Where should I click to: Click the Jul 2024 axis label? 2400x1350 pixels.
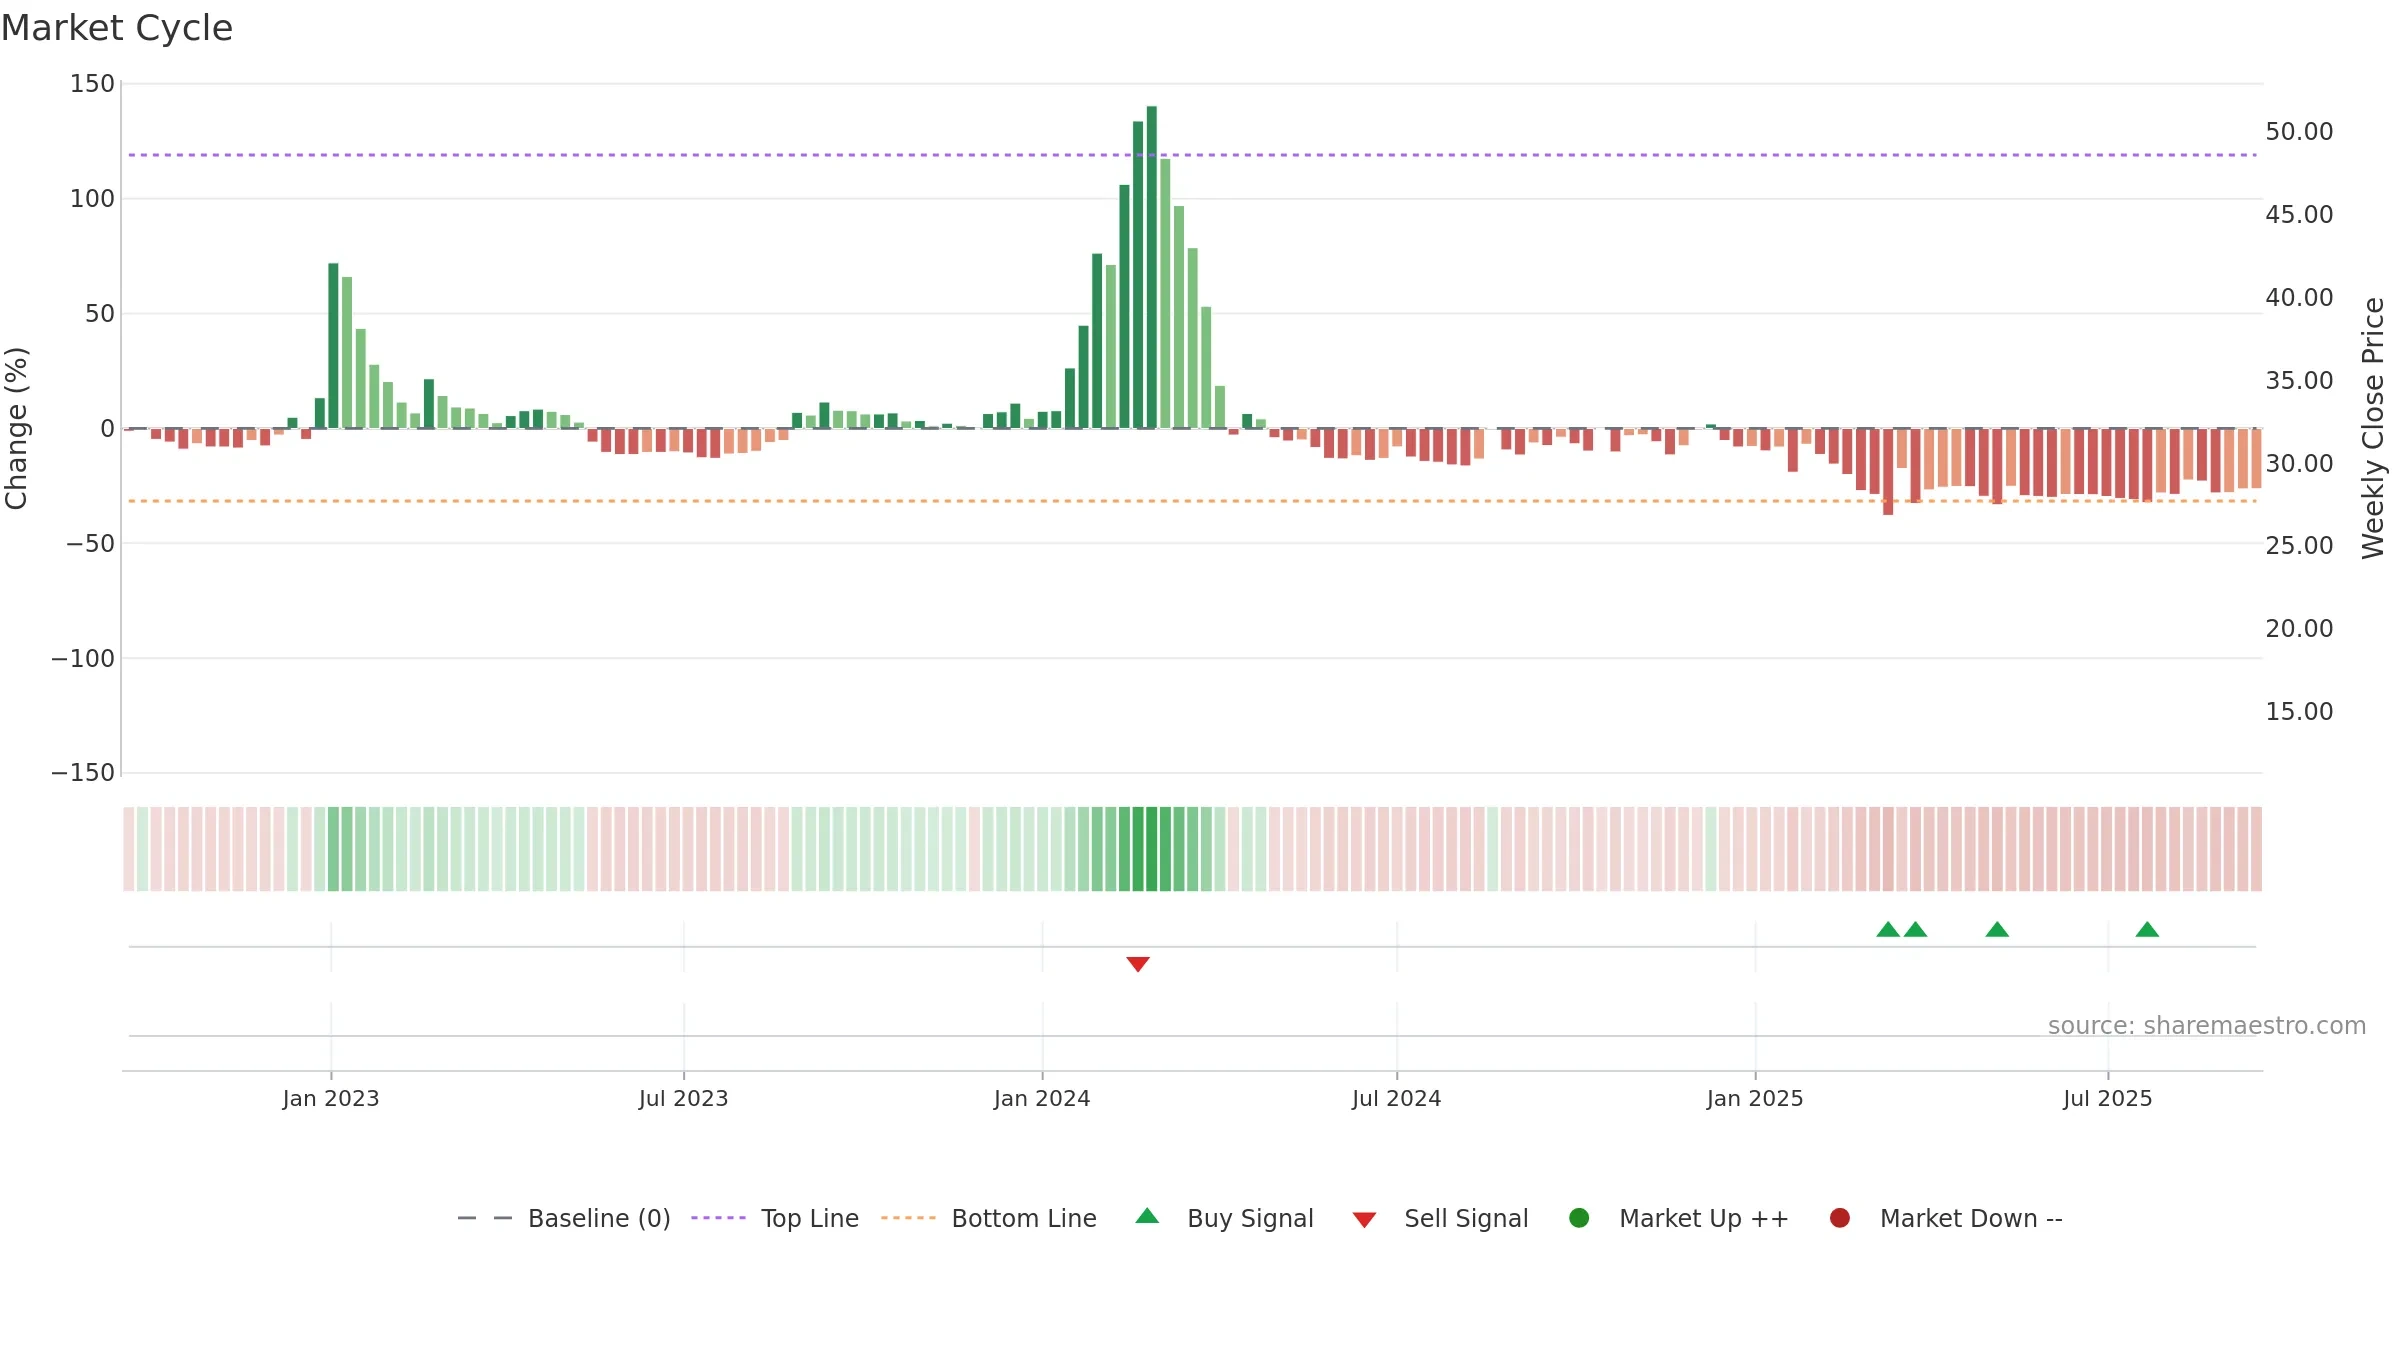click(1397, 1098)
